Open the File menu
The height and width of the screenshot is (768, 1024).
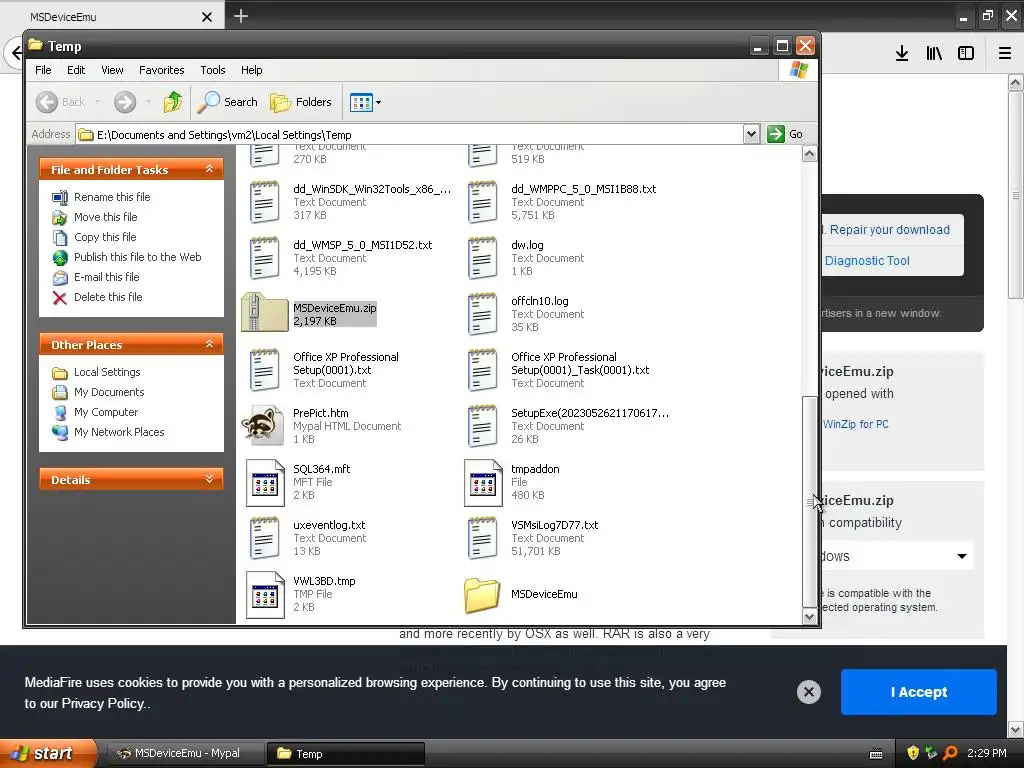click(43, 70)
